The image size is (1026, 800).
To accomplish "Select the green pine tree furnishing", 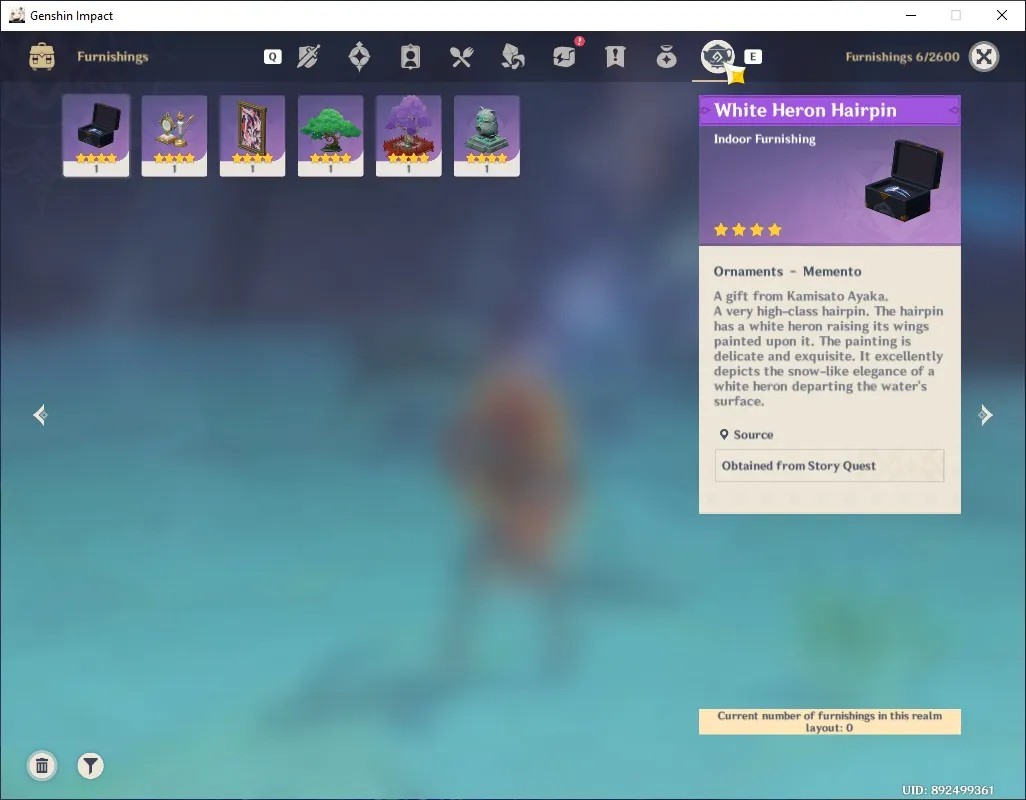I will [x=330, y=135].
